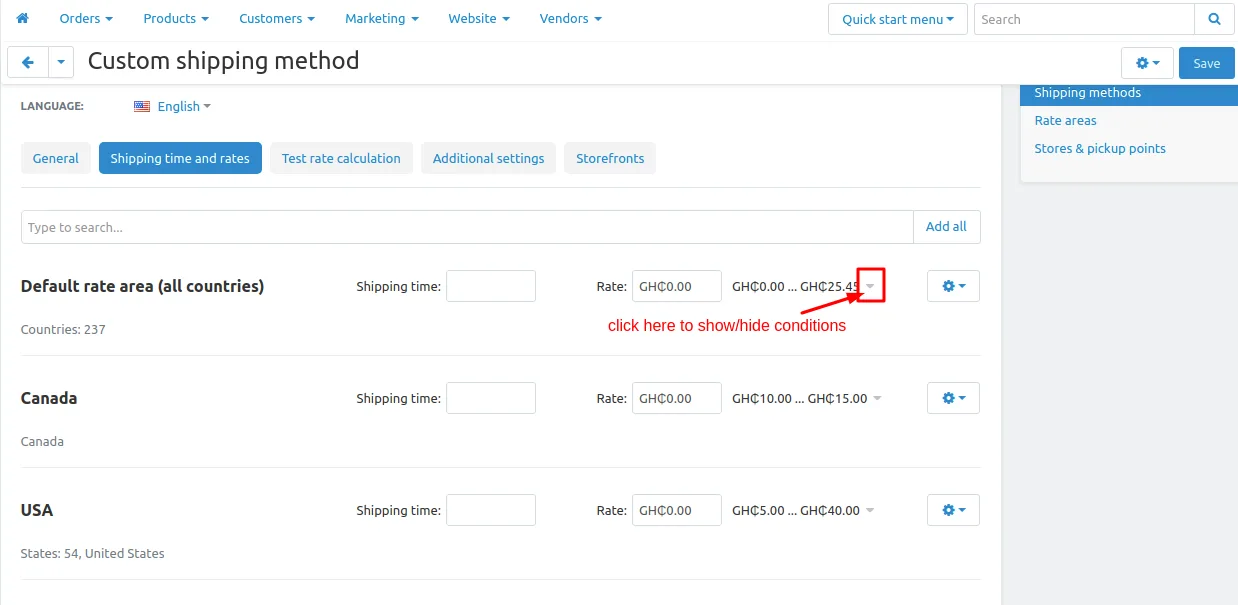
Task: Show conditions for Default rate area
Action: 871,286
